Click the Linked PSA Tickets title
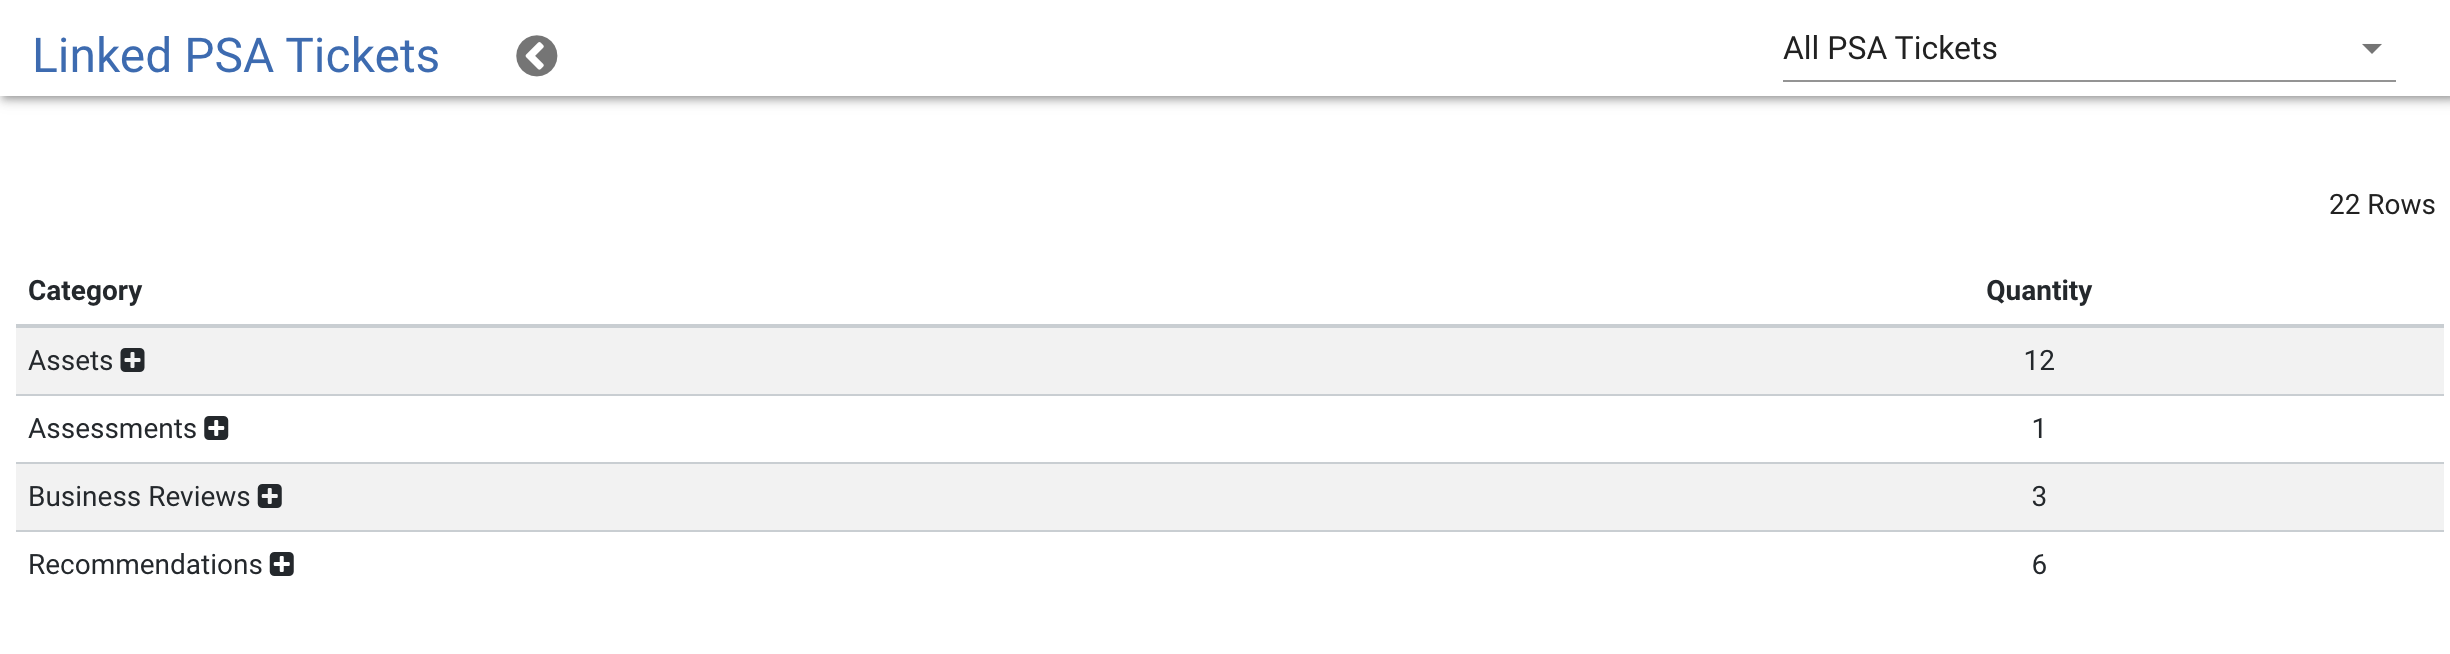Image resolution: width=2450 pixels, height=654 pixels. 236,56
